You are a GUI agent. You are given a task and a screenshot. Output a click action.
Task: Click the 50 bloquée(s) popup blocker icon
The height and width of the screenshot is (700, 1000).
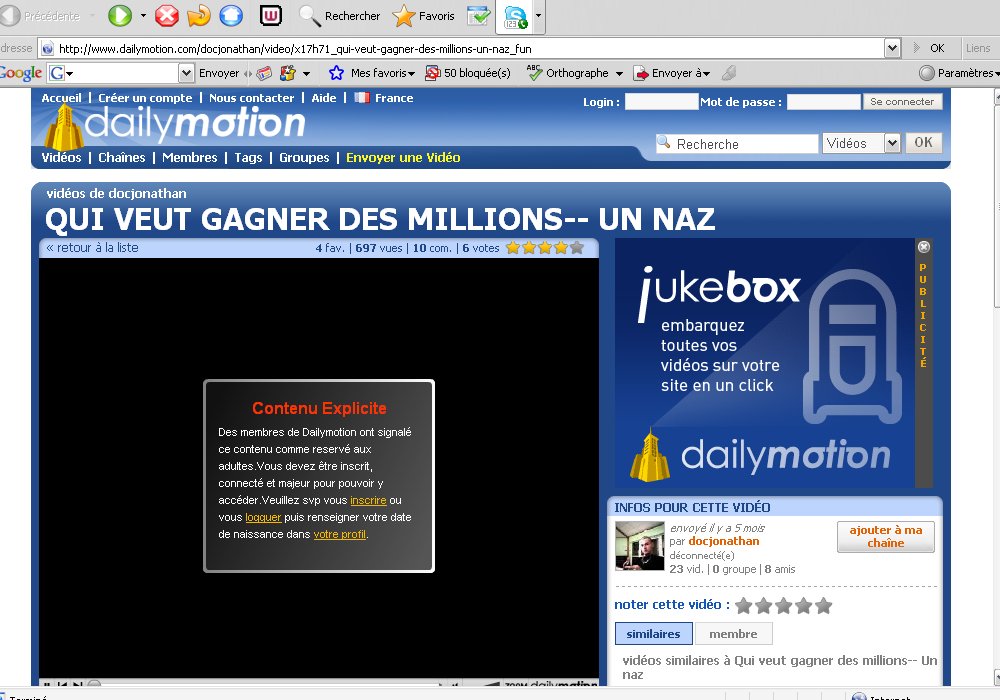[433, 73]
